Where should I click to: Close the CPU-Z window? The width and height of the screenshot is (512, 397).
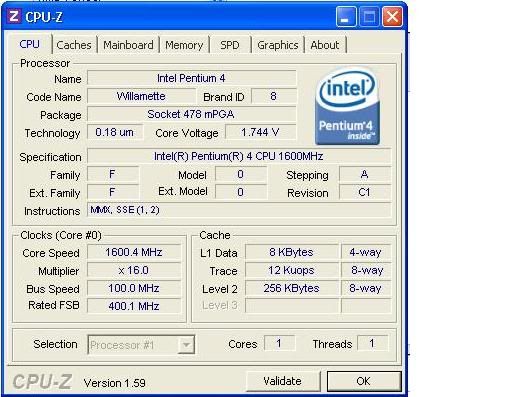click(392, 17)
